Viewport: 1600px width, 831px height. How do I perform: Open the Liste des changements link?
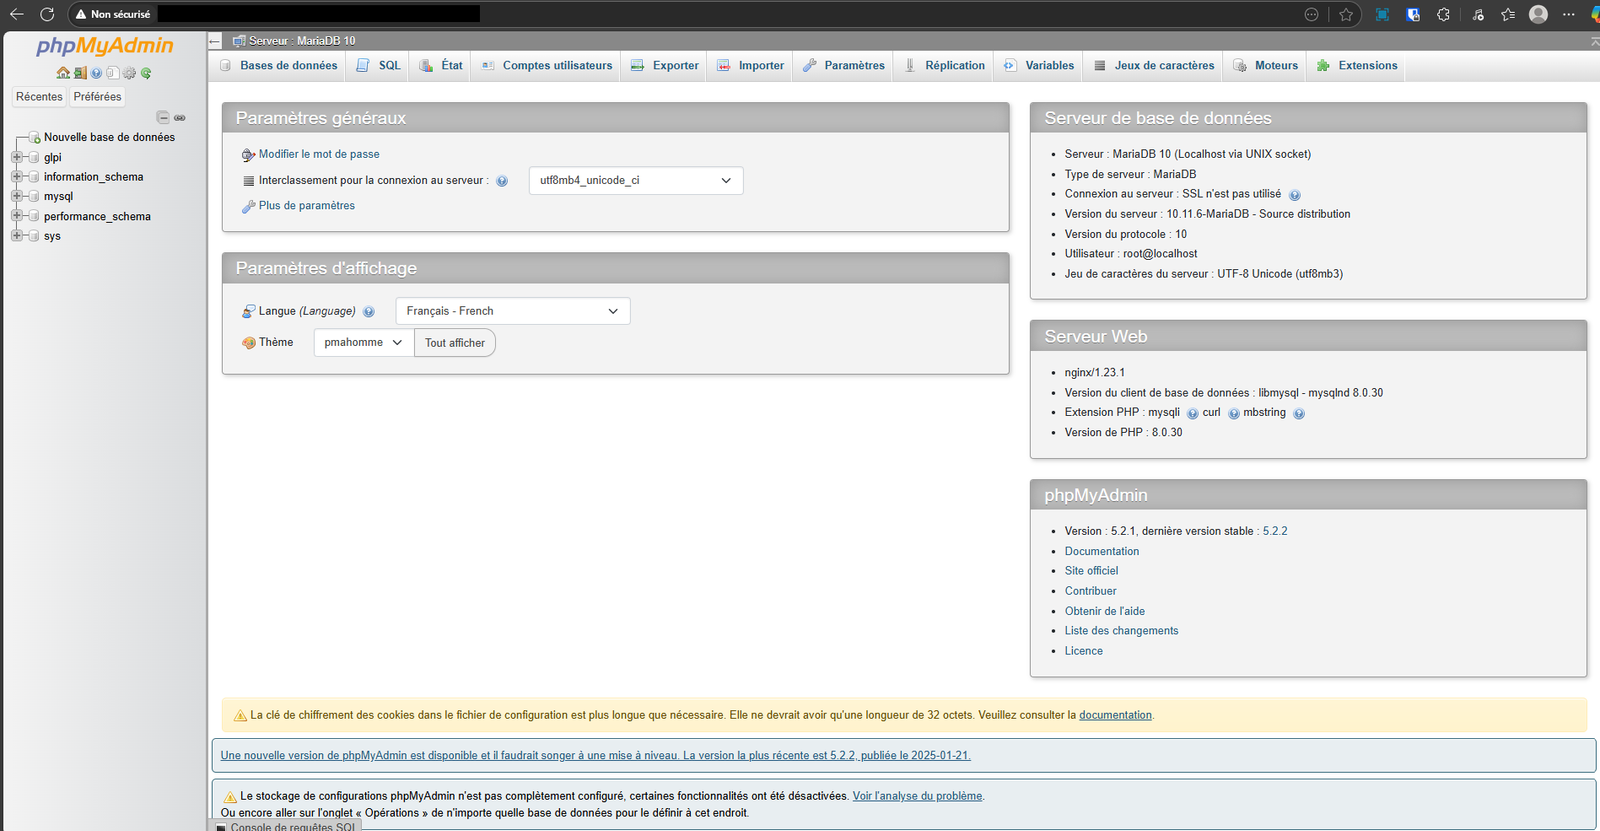click(1121, 631)
